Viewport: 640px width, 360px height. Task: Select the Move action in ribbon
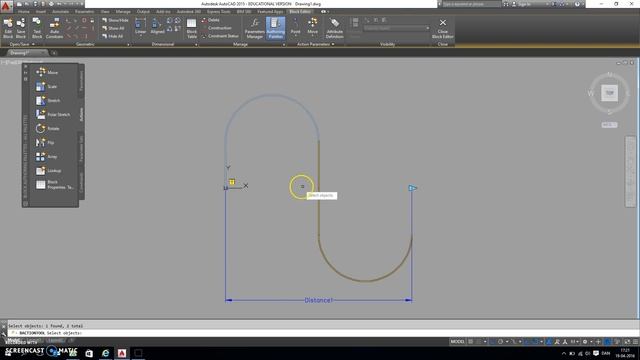pyautogui.click(x=313, y=27)
